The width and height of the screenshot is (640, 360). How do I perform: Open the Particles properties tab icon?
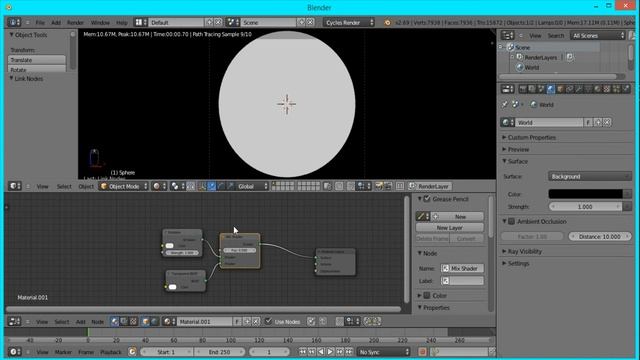click(x=616, y=89)
